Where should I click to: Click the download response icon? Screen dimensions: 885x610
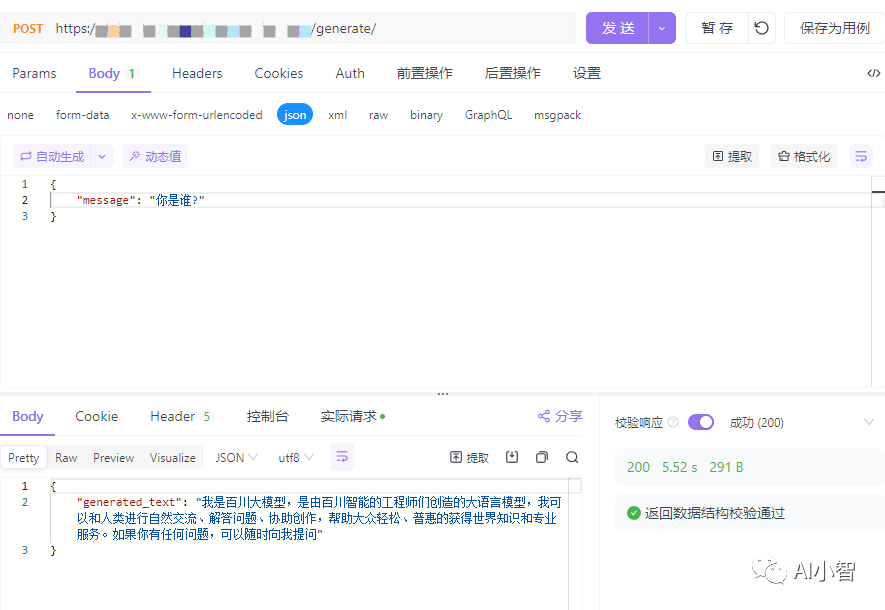[x=512, y=457]
